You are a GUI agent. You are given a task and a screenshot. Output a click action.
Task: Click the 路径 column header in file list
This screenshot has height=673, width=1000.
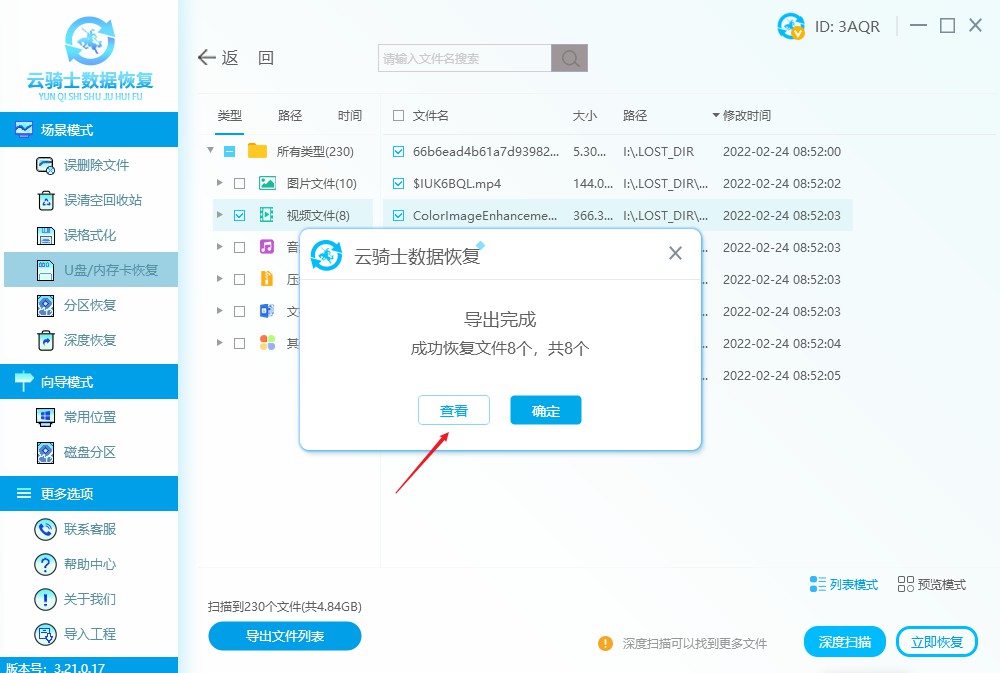[635, 115]
